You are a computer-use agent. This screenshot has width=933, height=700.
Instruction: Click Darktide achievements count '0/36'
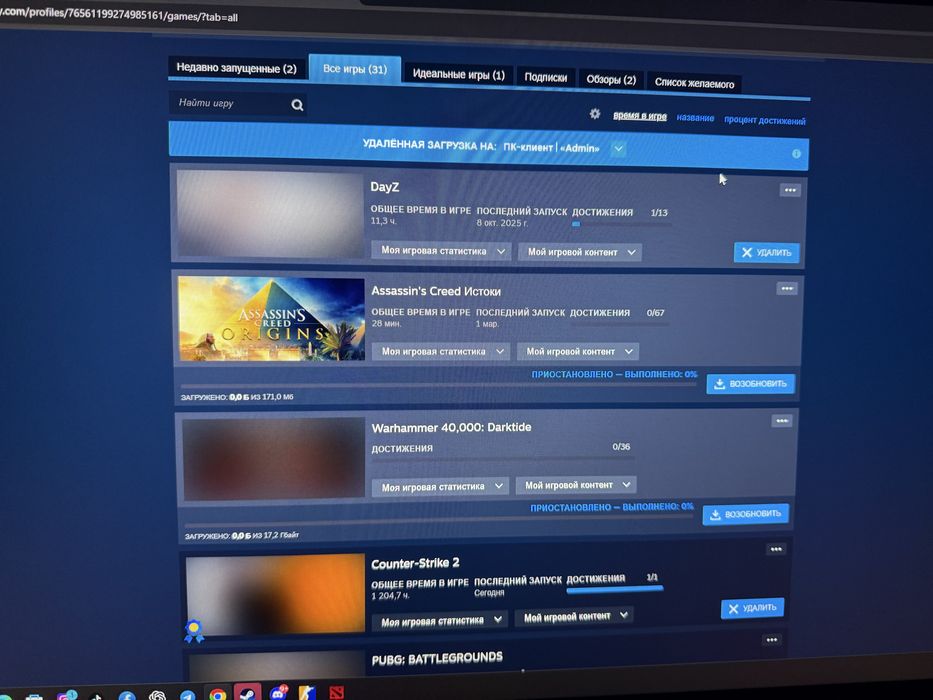tap(621, 446)
